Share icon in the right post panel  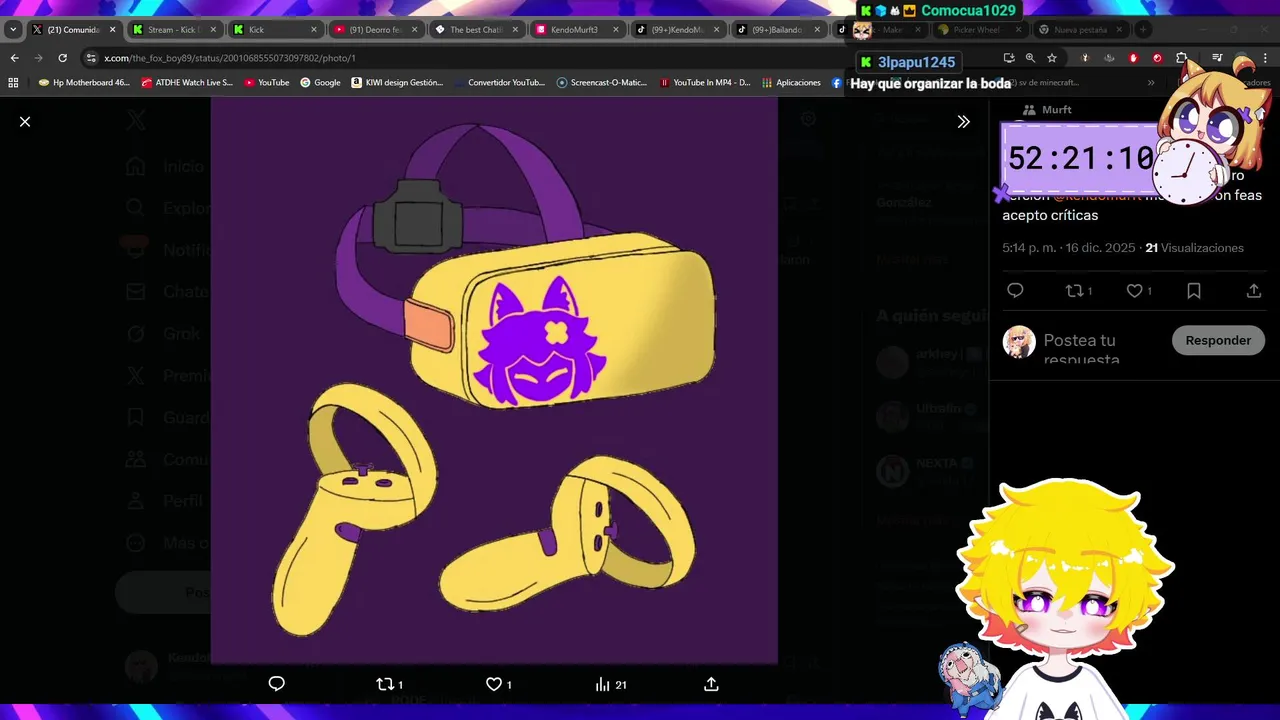[1254, 291]
